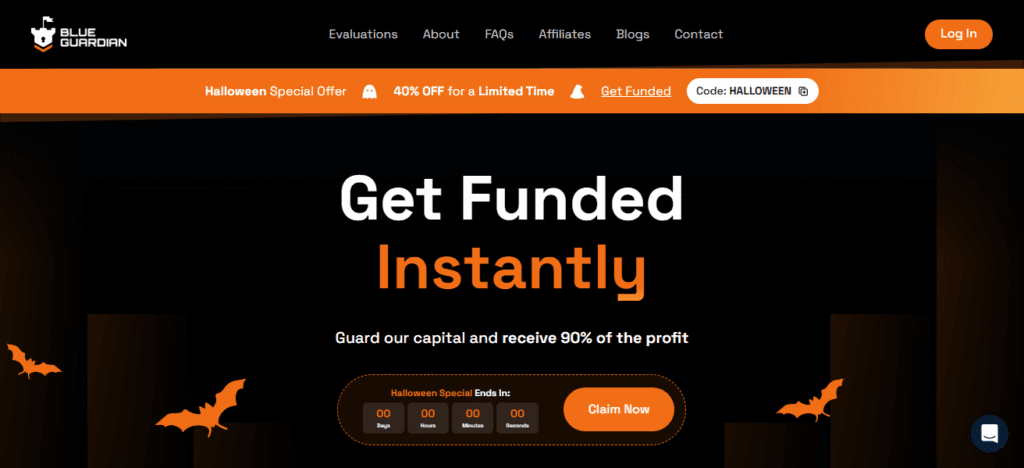Go to the About page

tap(441, 35)
